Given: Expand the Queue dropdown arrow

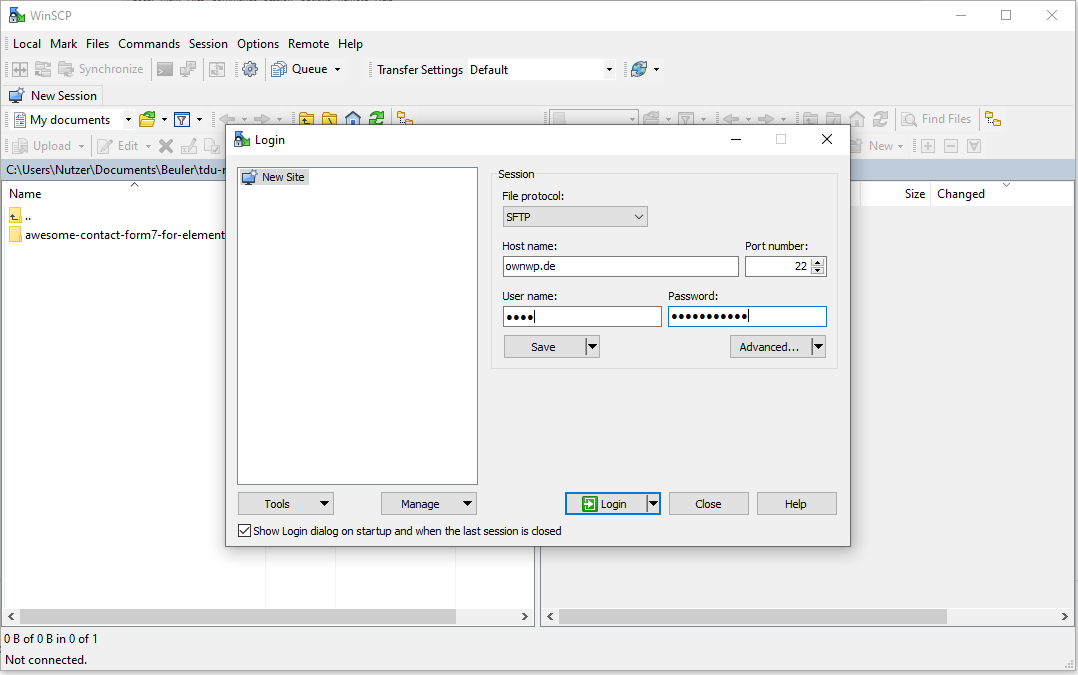Looking at the screenshot, I should point(338,69).
